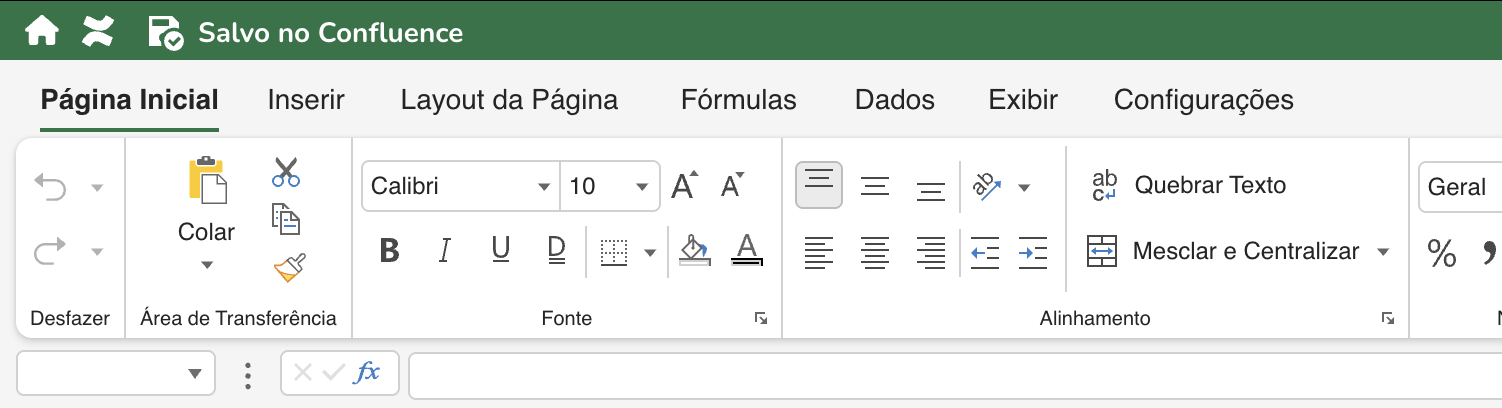Image resolution: width=1502 pixels, height=408 pixels.
Task: Toggle bold formatting
Action: pyautogui.click(x=390, y=251)
